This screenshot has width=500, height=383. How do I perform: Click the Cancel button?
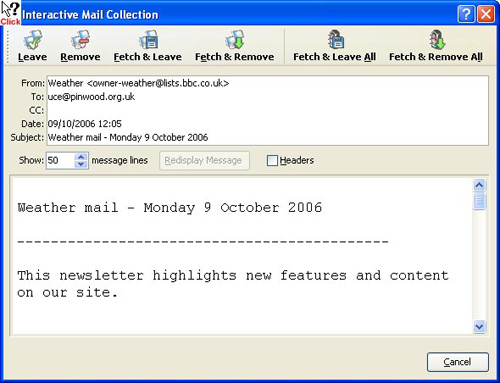pos(458,362)
